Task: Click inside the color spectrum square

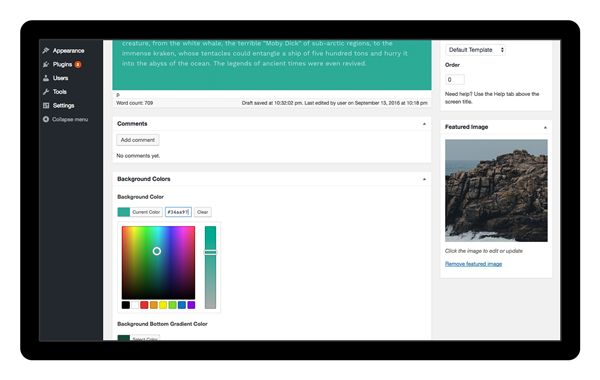Action: (x=158, y=263)
